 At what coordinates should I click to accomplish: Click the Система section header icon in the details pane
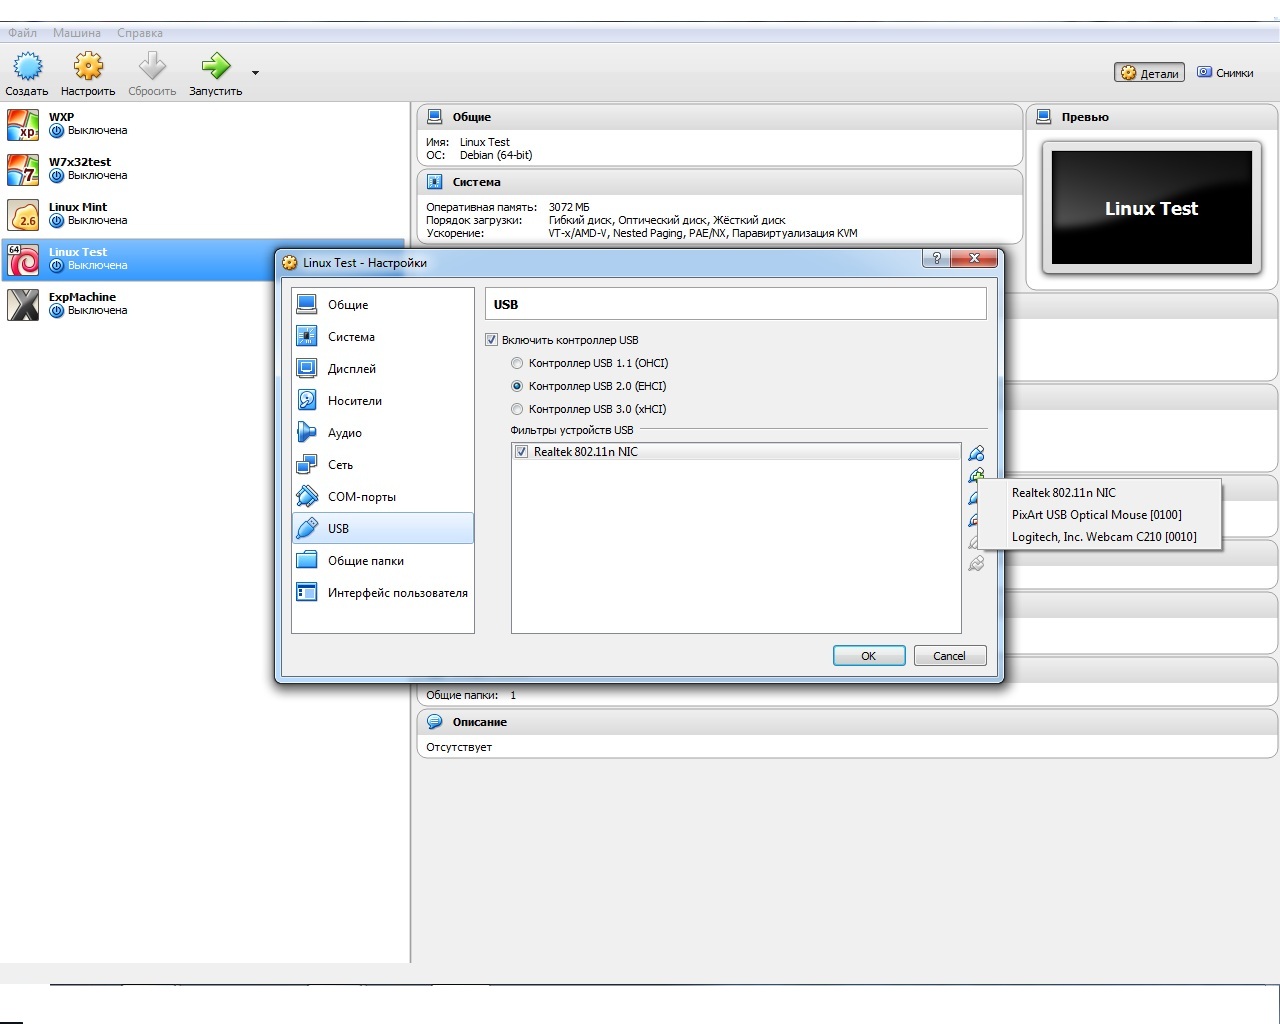point(435,182)
